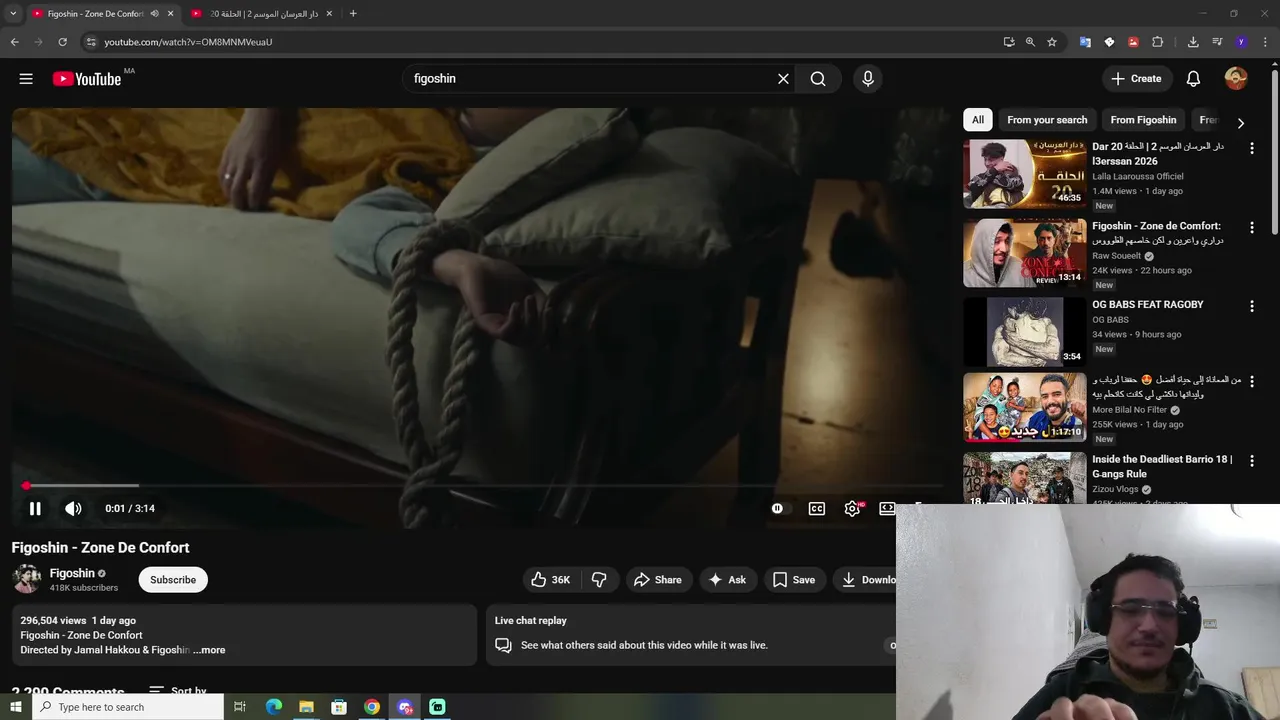The image size is (1280, 720).
Task: Subscribe to Figoshin channel
Action: pos(173,580)
